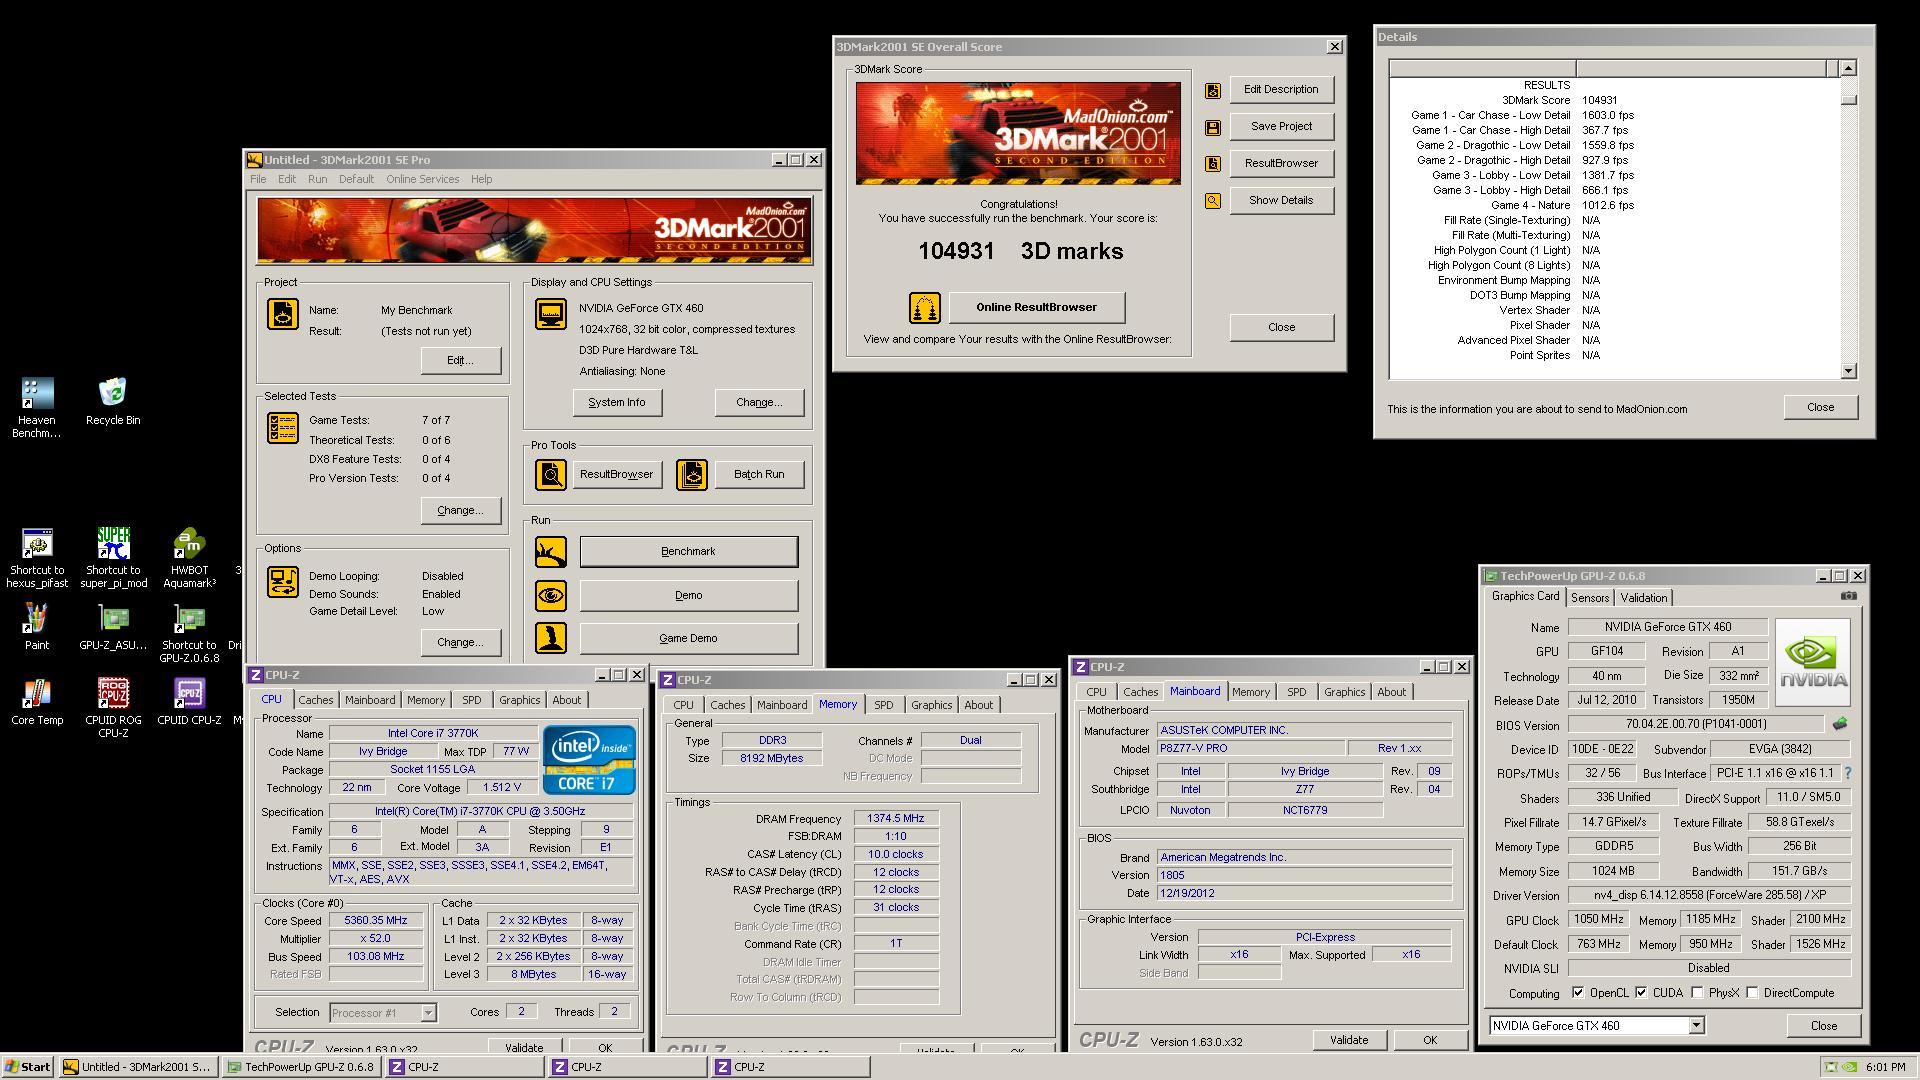Click the Demo eye icon
Viewport: 1920px width, 1080px height.
click(550, 596)
